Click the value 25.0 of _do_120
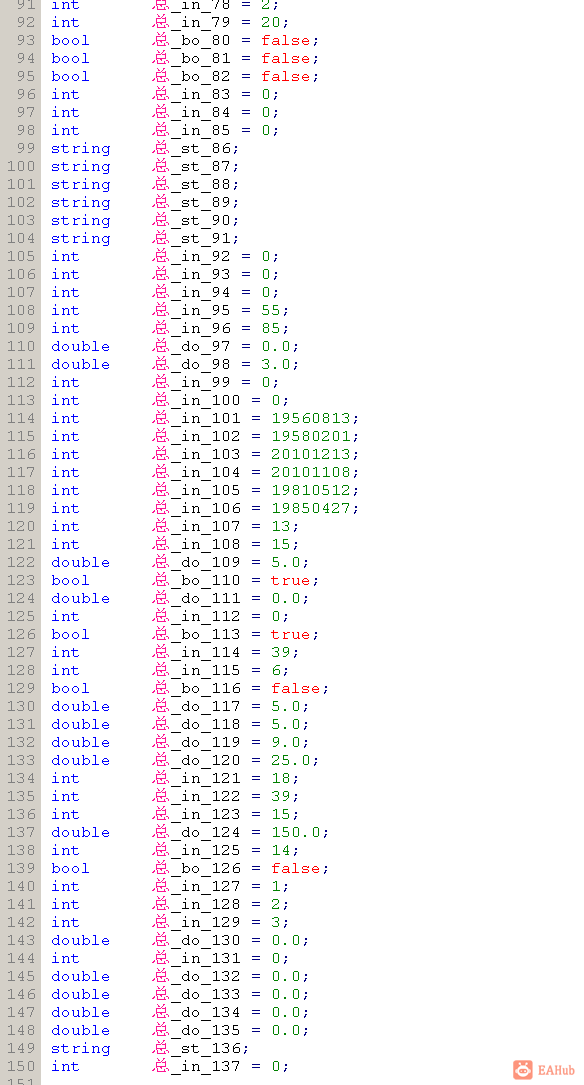The image size is (584, 1085). (x=291, y=760)
